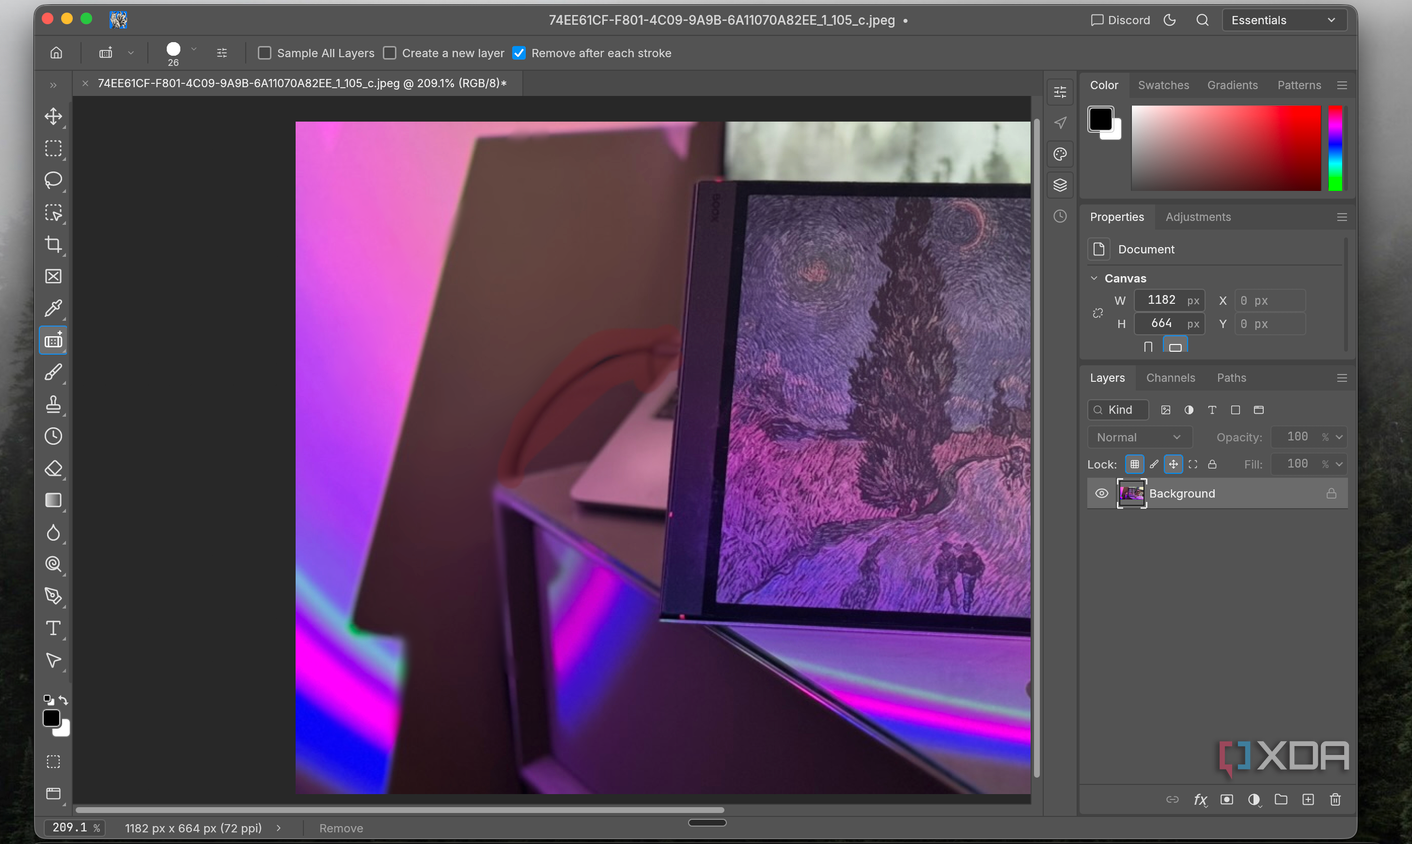Image resolution: width=1412 pixels, height=844 pixels.
Task: Enable the Sample All Layers checkbox
Action: [265, 53]
